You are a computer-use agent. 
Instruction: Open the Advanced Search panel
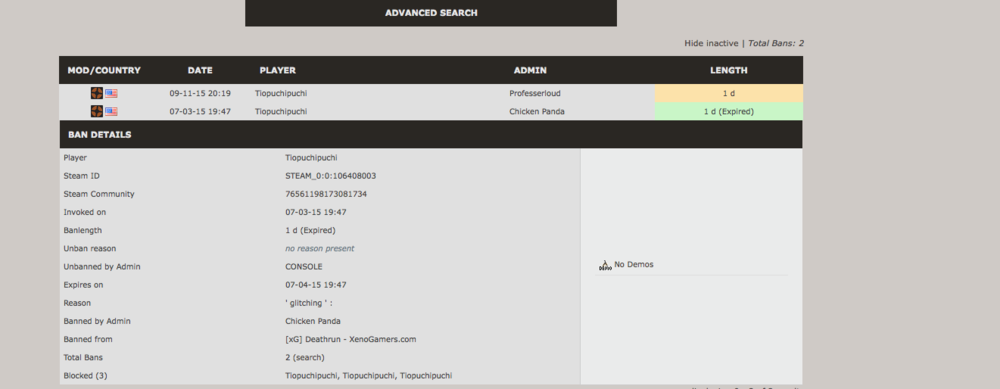click(x=431, y=13)
